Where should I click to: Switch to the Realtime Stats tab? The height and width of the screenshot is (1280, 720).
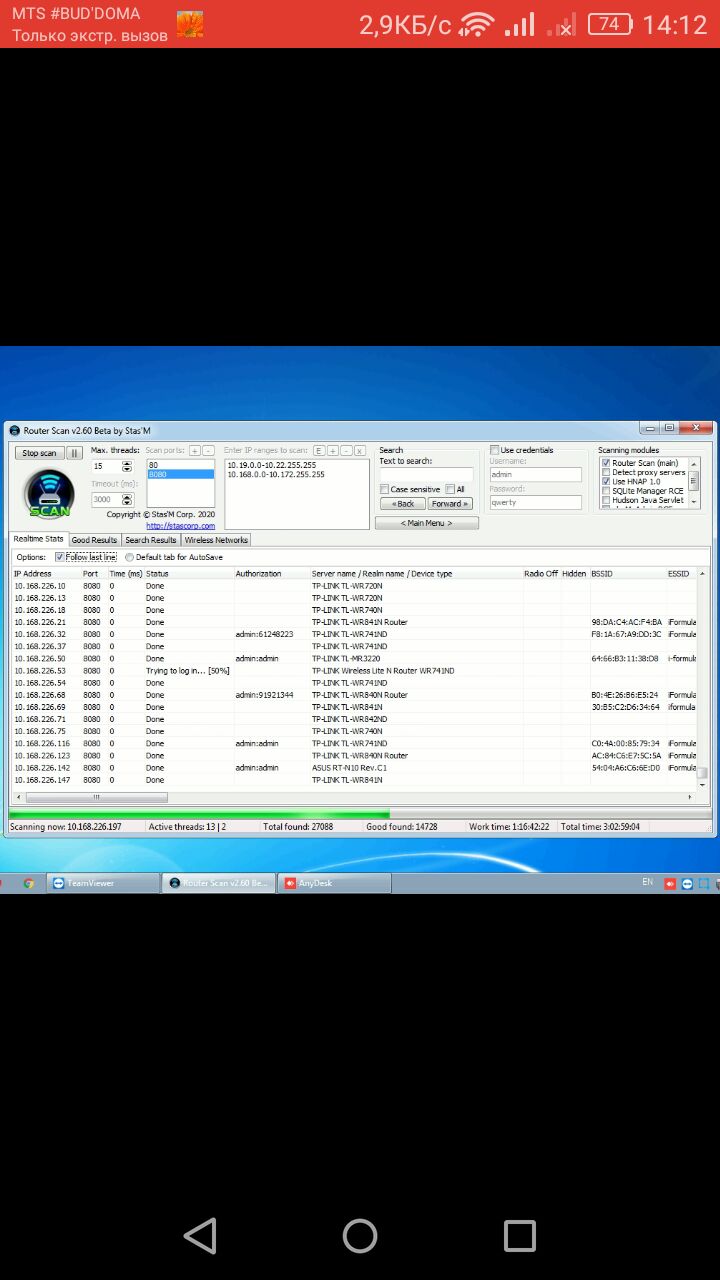[x=38, y=539]
